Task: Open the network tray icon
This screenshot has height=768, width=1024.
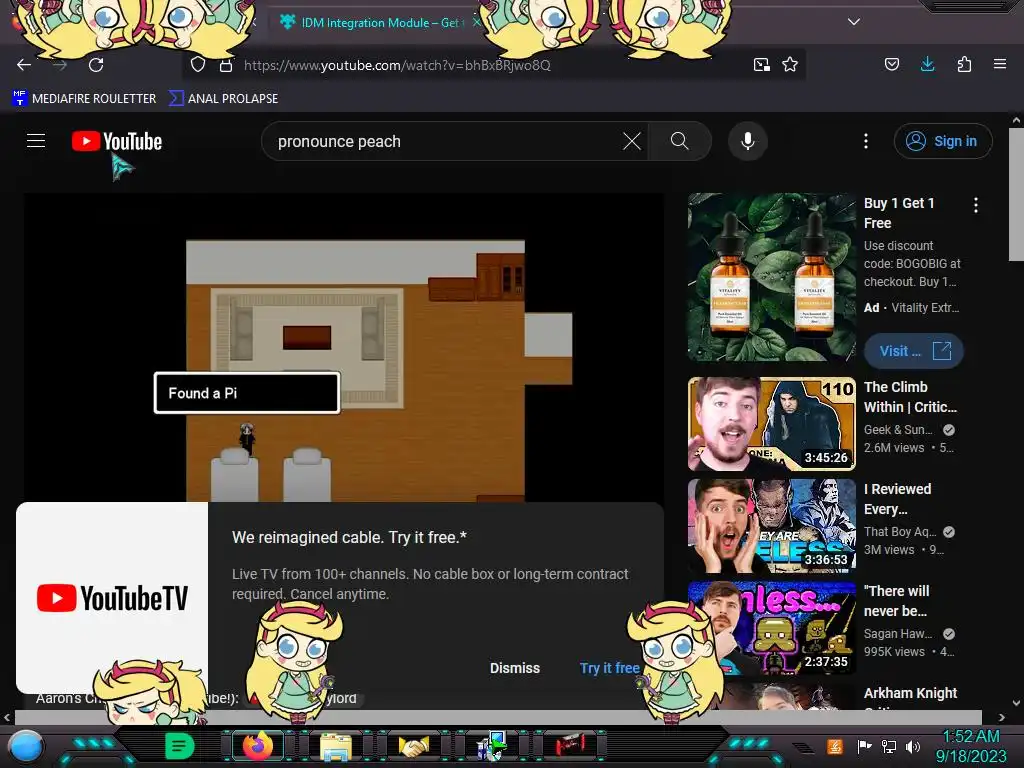Action: [x=889, y=746]
